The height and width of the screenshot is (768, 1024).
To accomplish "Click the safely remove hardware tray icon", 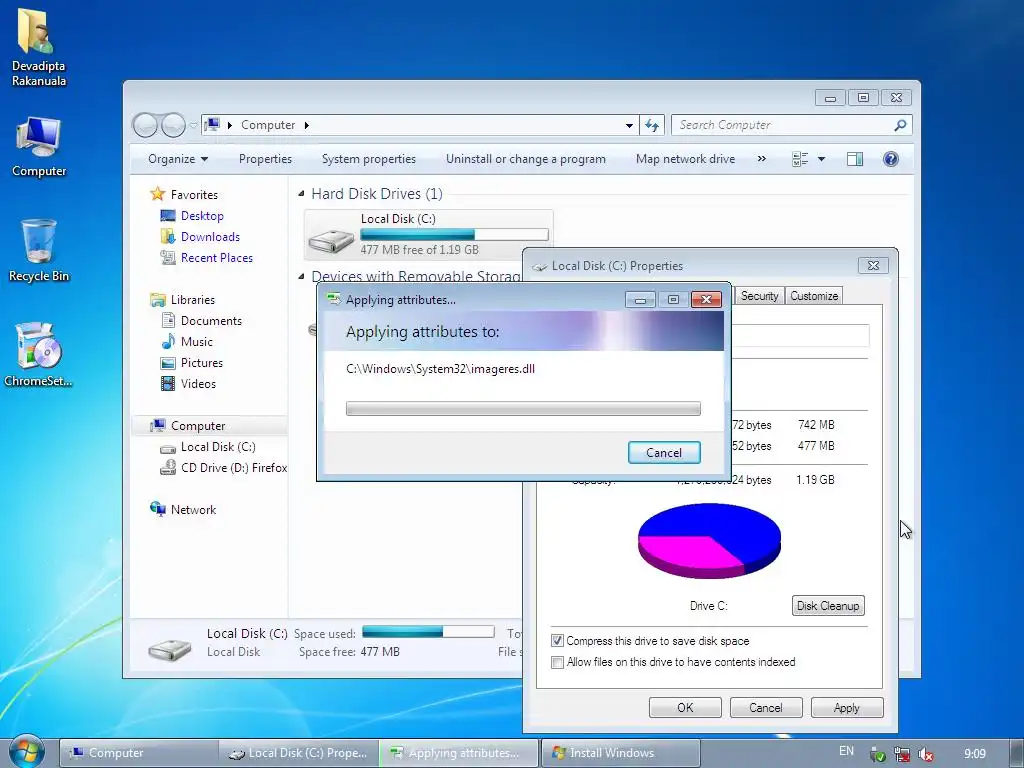I will coord(878,754).
